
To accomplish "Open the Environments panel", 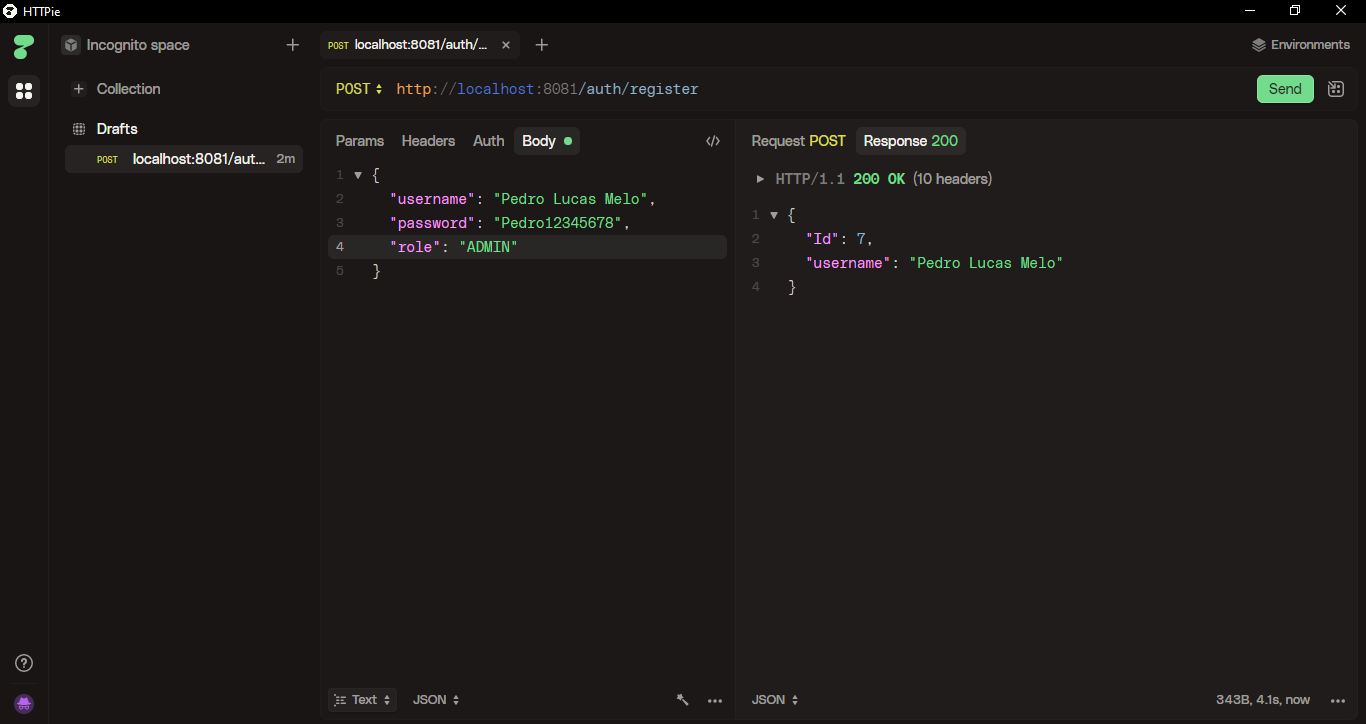I will pos(1300,45).
